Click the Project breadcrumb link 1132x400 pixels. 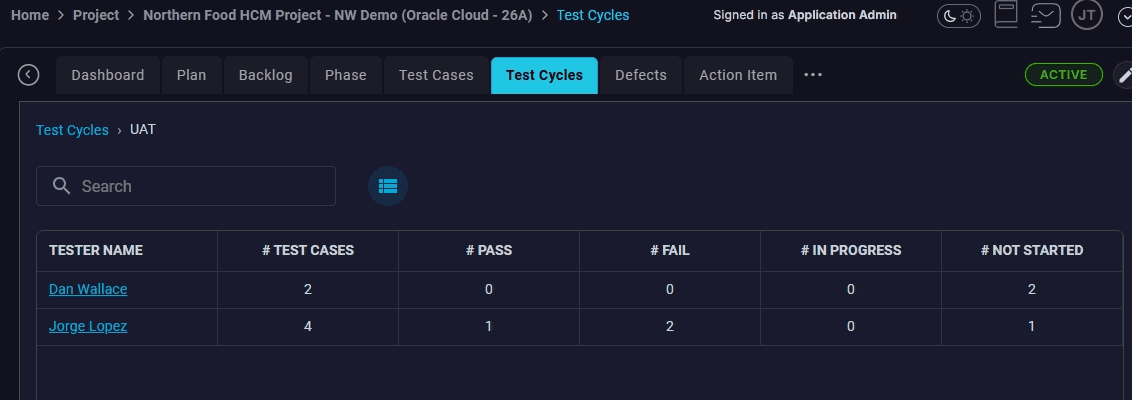point(96,15)
